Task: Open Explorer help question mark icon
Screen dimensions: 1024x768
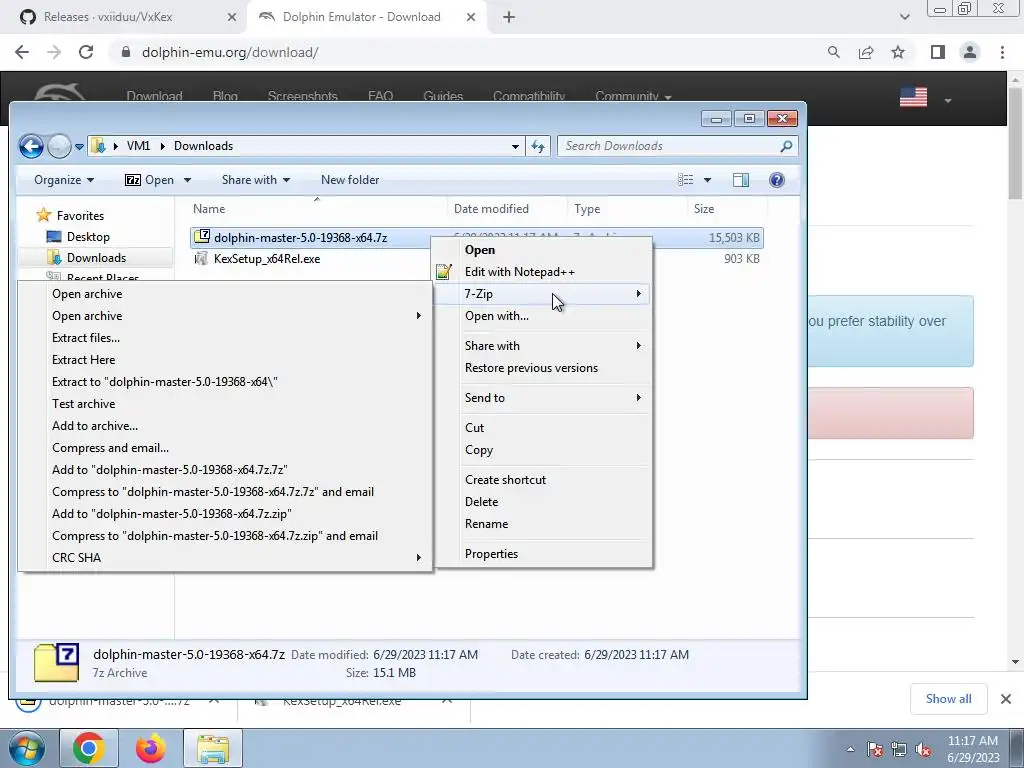Action: coord(776,180)
